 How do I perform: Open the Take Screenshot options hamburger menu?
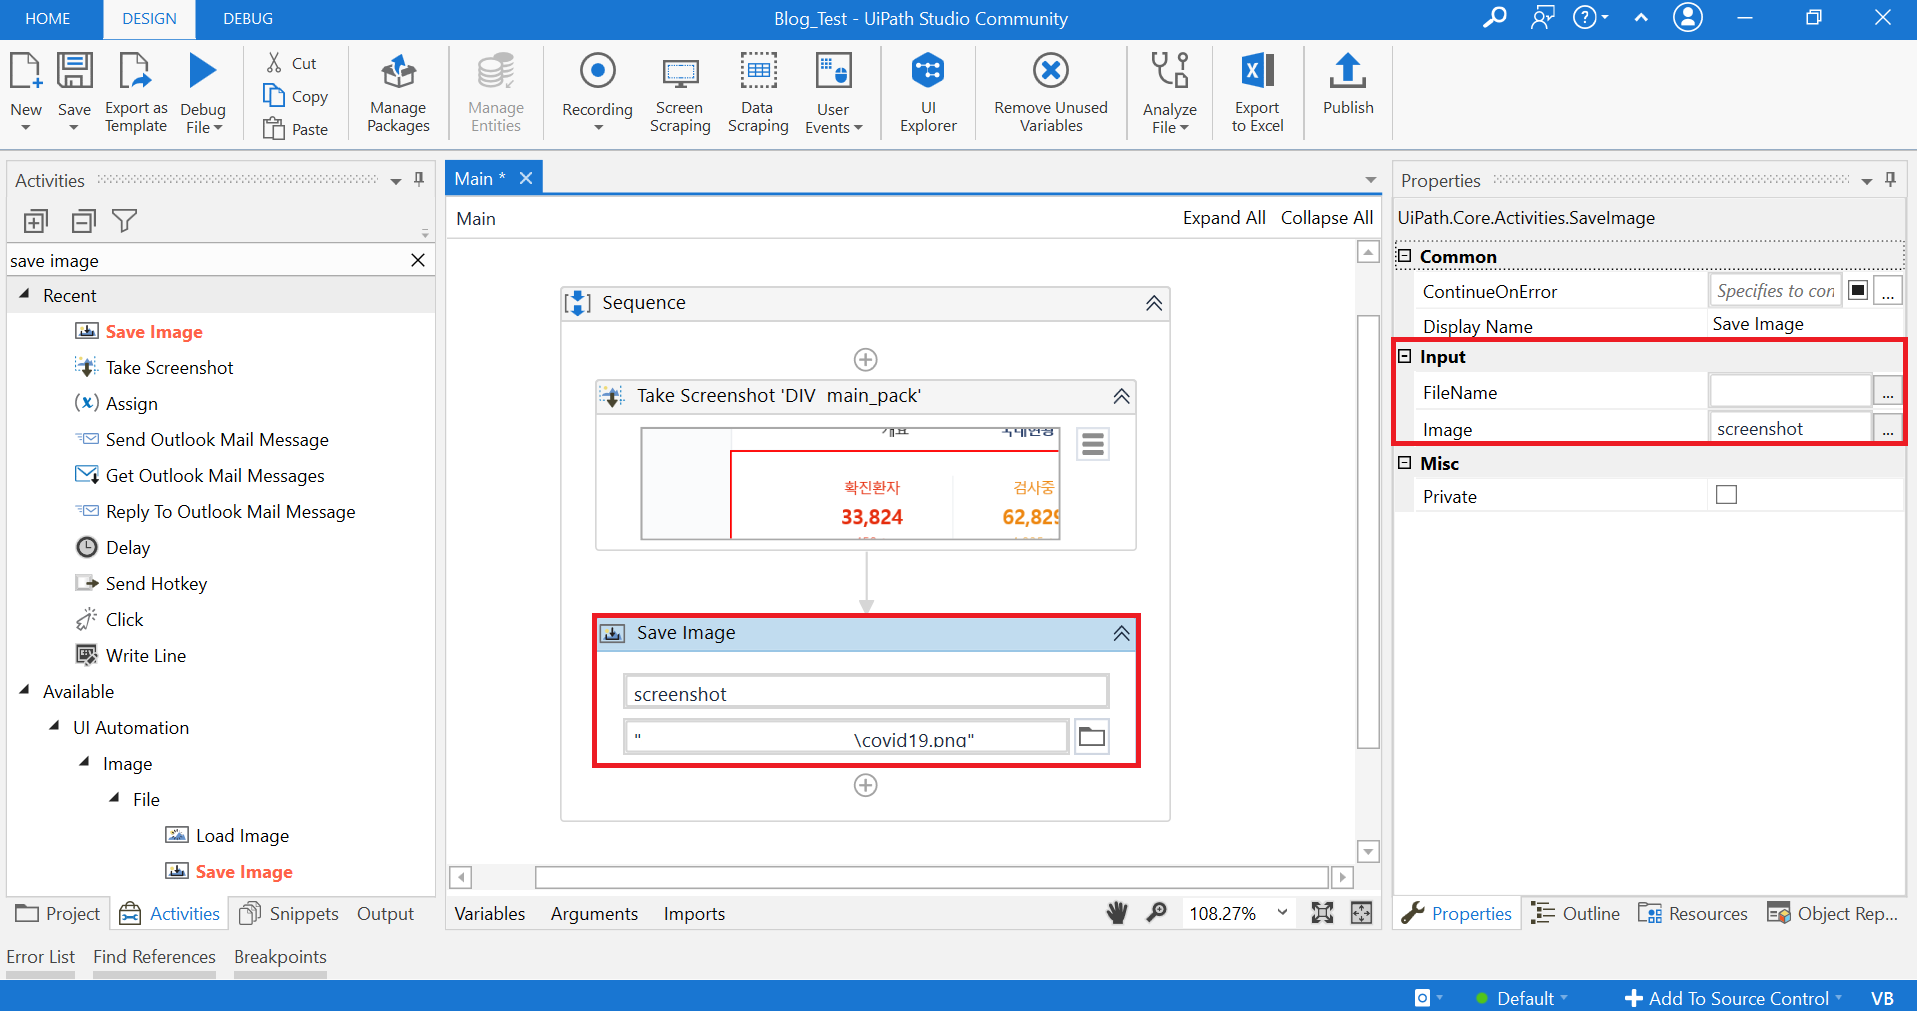click(x=1093, y=444)
